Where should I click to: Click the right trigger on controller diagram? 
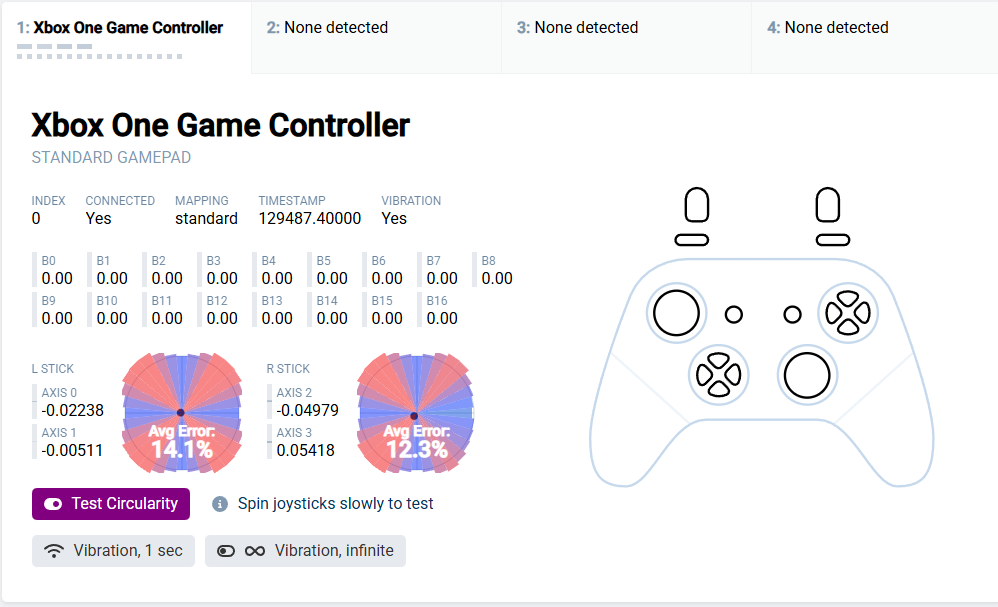(x=827, y=205)
